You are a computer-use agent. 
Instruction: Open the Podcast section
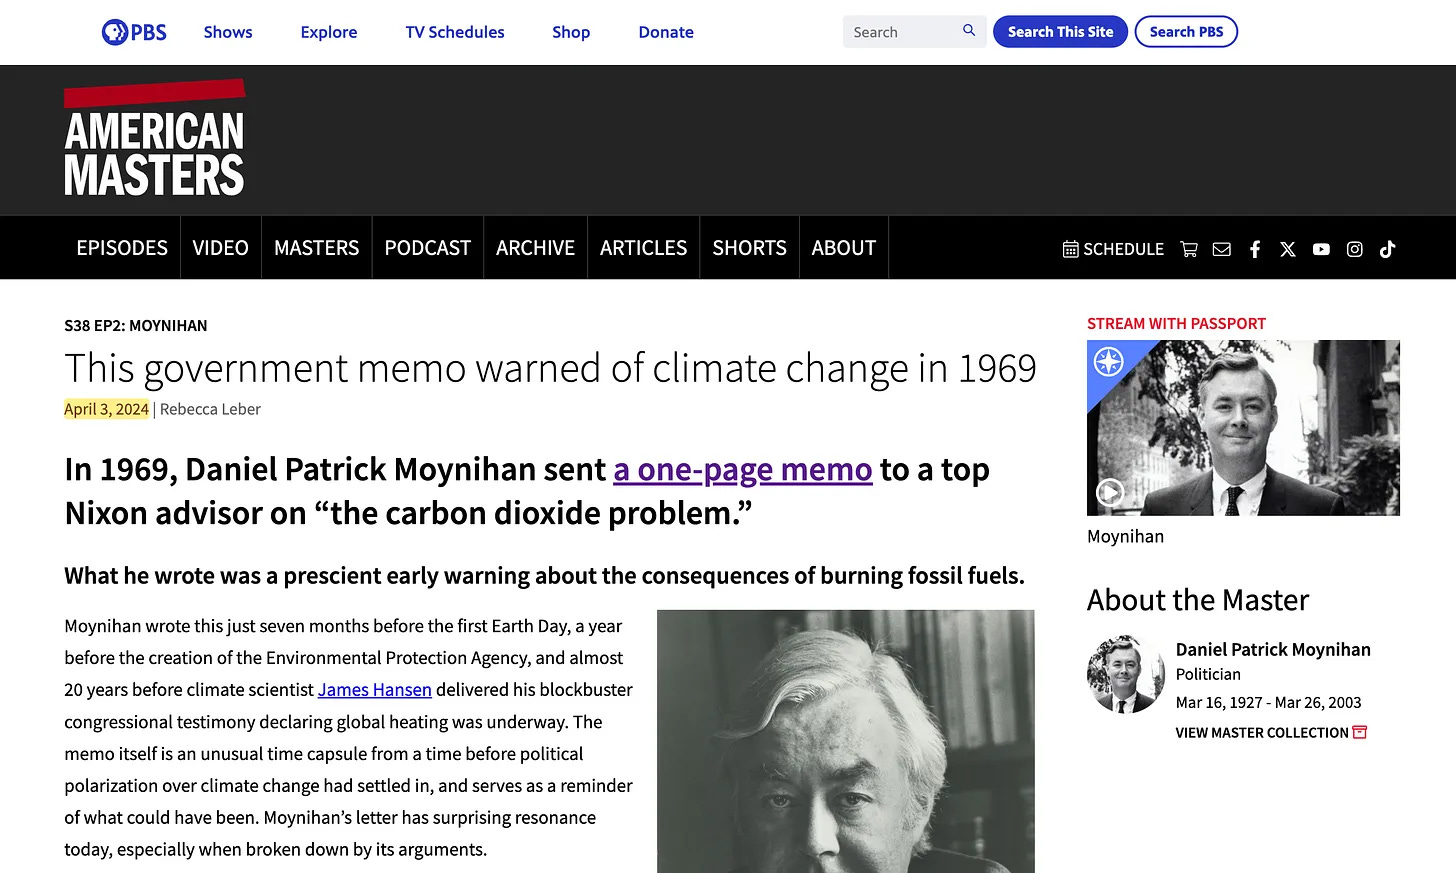[427, 248]
